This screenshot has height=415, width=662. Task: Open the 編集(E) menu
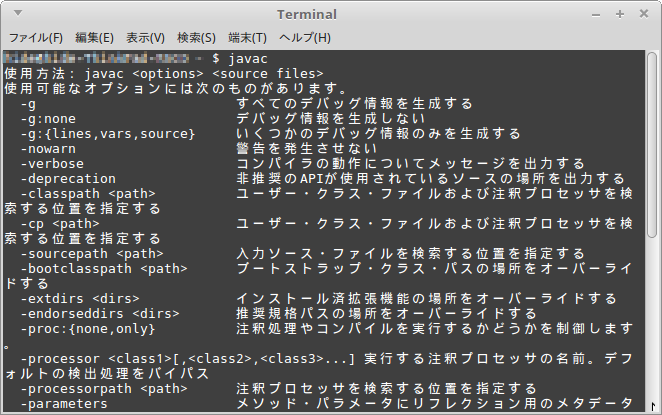(x=94, y=37)
